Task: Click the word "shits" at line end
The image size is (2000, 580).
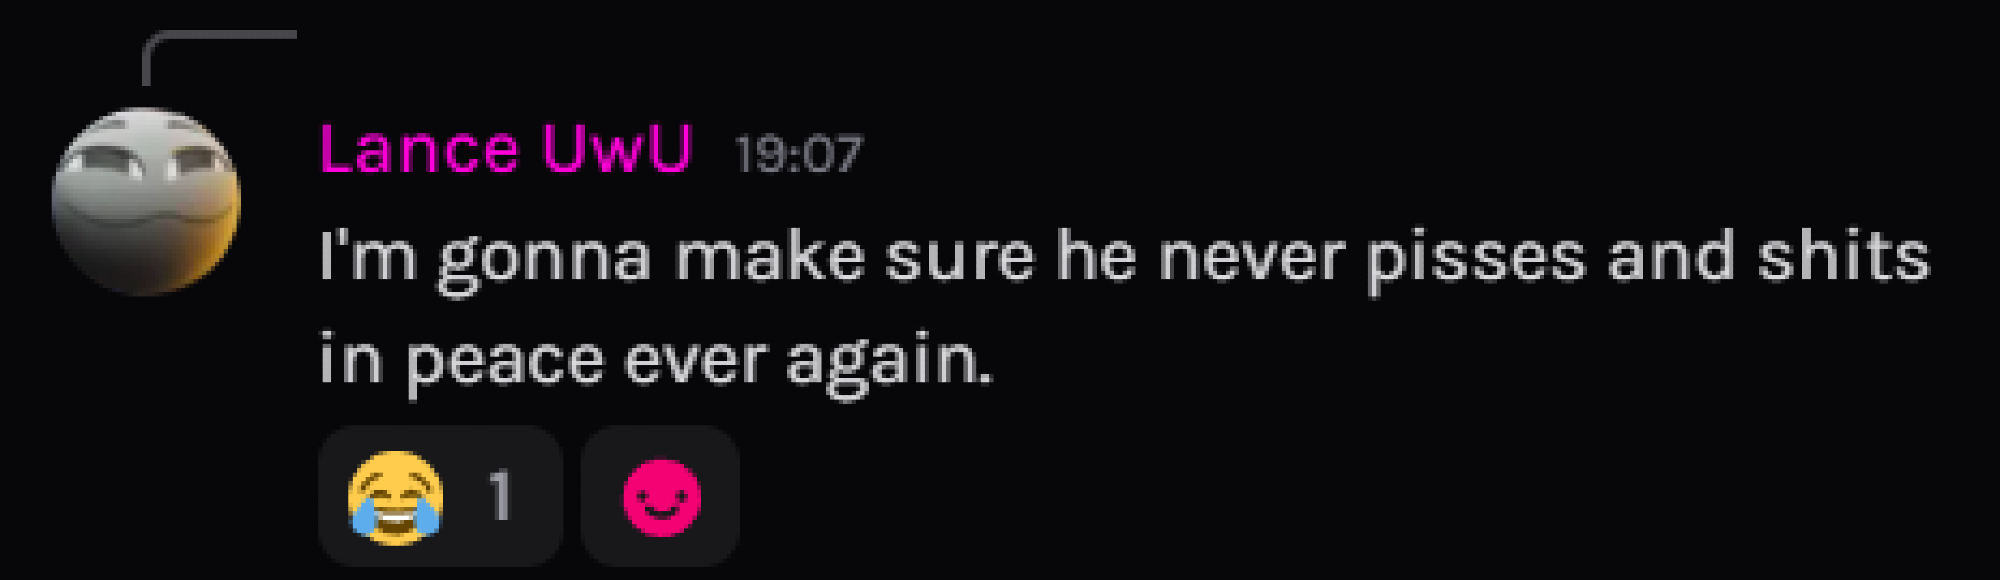Action: point(1844,255)
